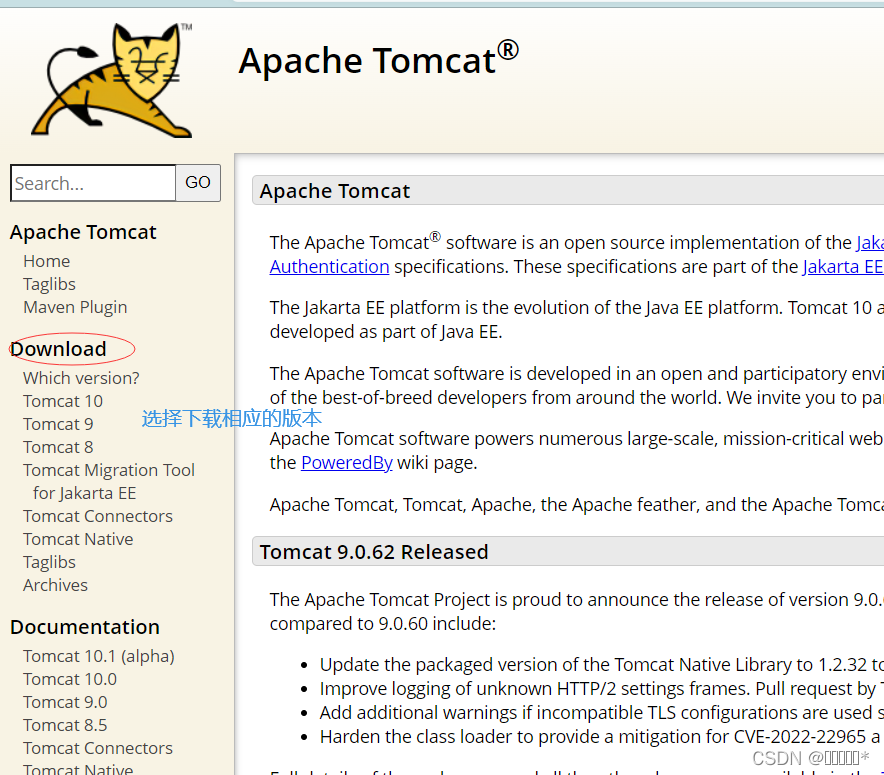Open Tomcat 9.0 documentation
884x775 pixels.
click(x=65, y=702)
